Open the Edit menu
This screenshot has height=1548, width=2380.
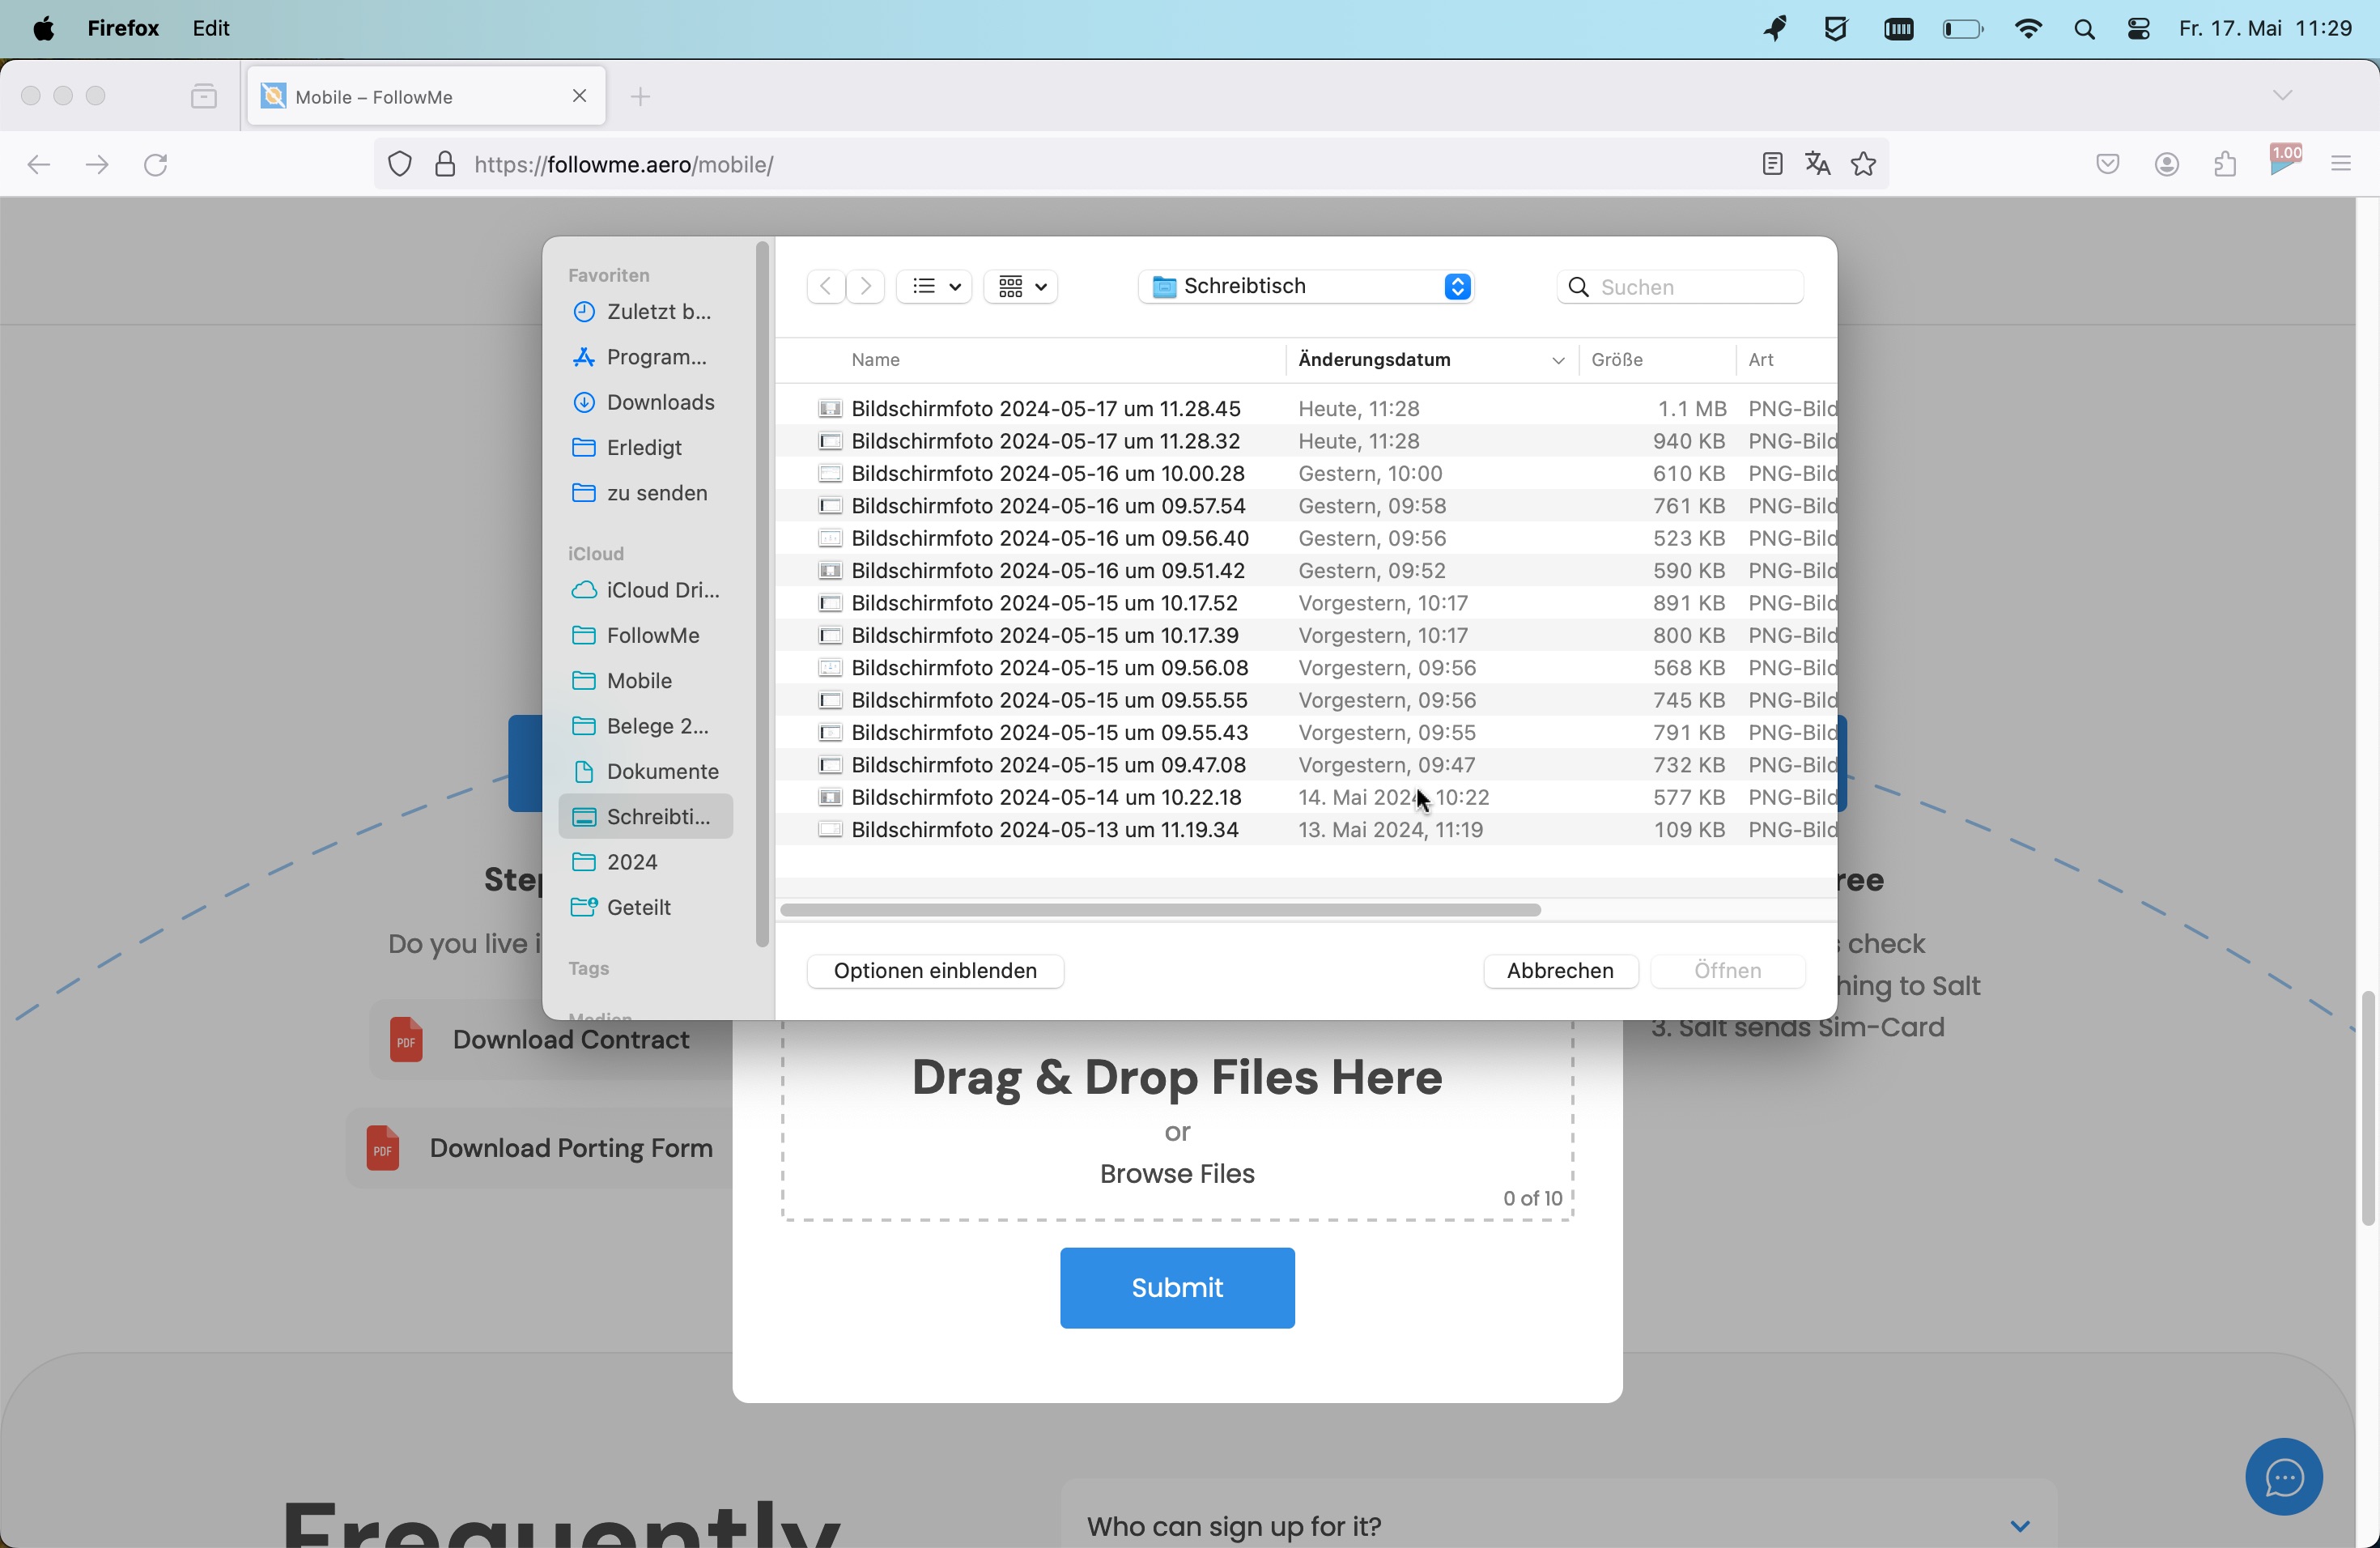(x=212, y=29)
